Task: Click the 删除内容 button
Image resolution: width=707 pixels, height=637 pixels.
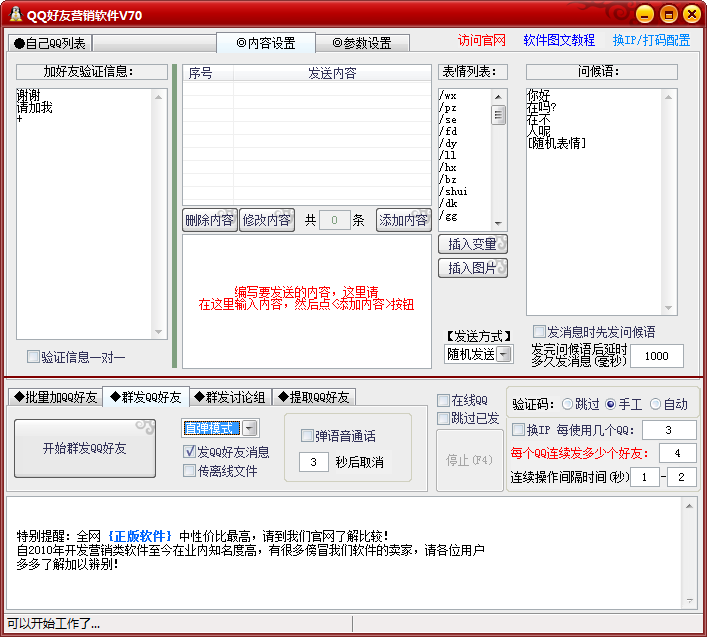Action: click(210, 220)
